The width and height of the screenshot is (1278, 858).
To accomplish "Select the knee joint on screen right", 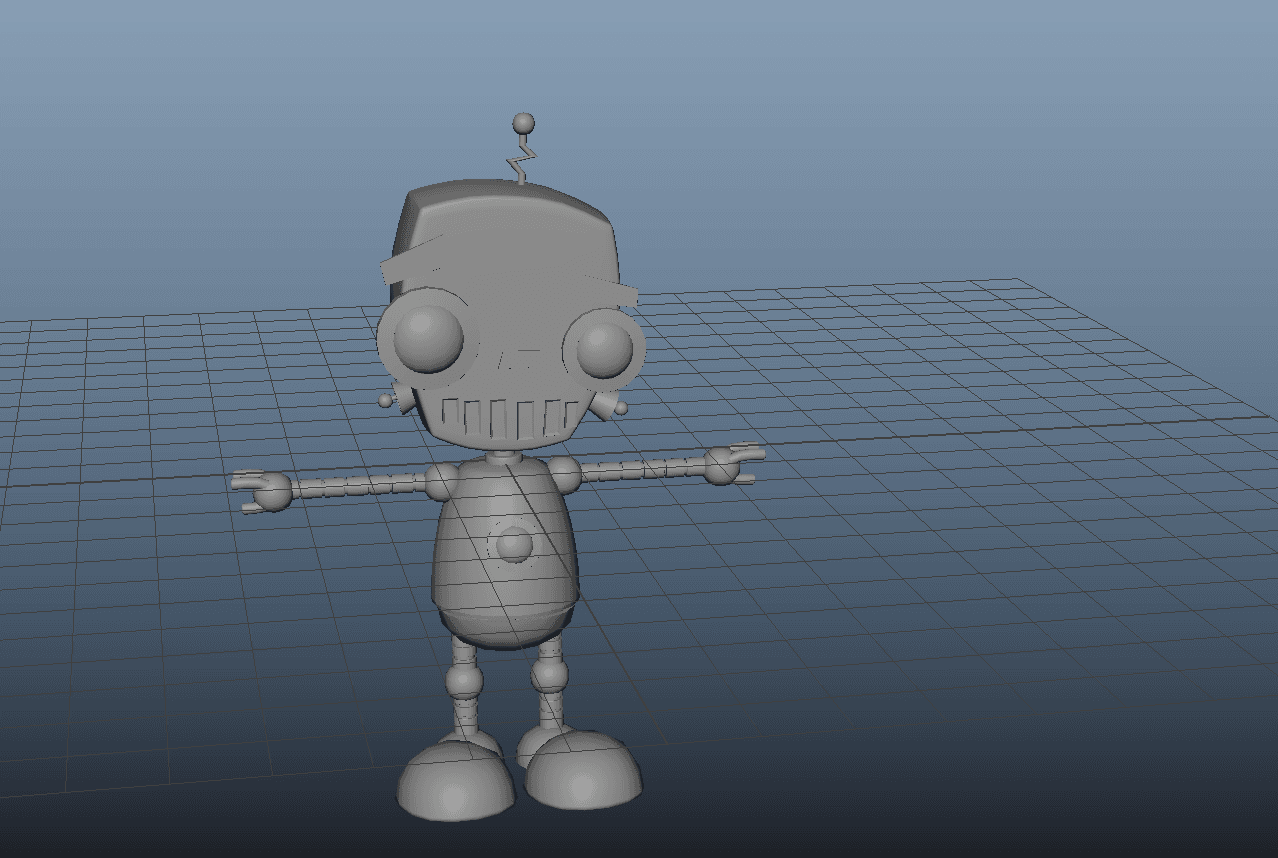I will coord(548,674).
